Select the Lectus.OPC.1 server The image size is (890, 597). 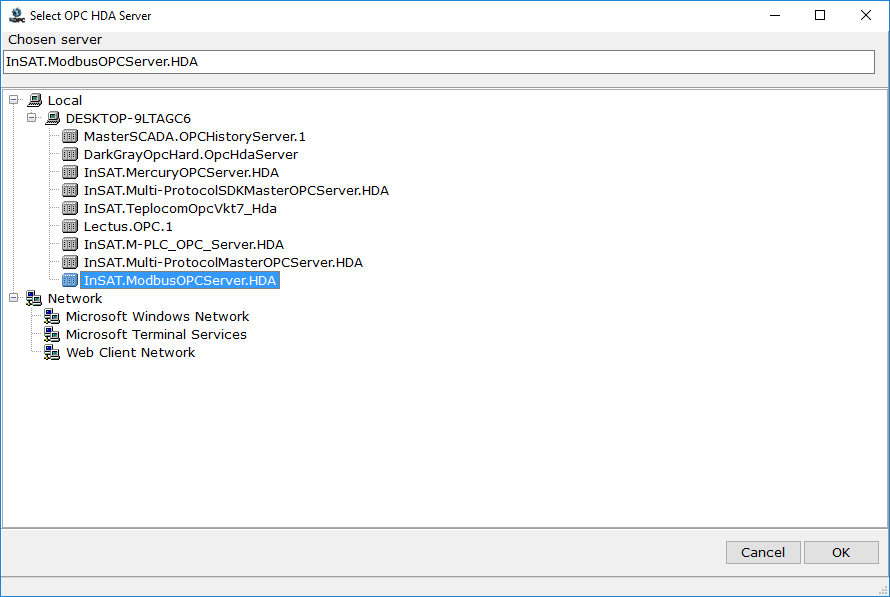pos(128,226)
